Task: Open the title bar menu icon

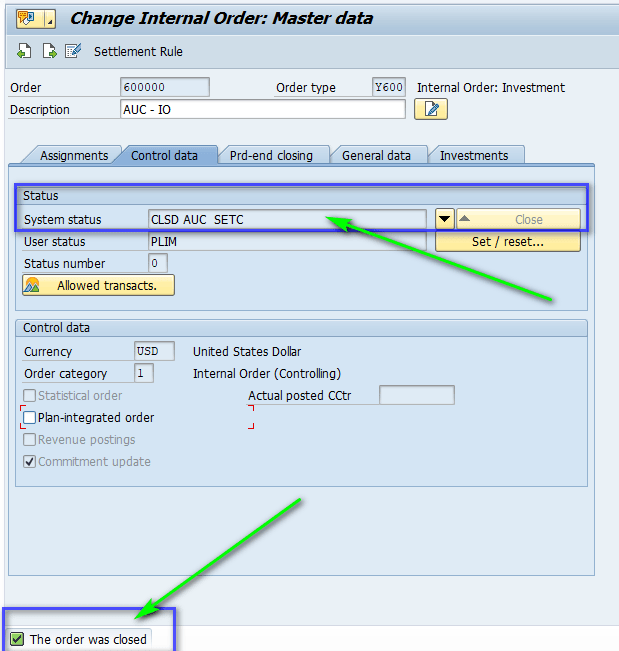Action: click(x=29, y=18)
